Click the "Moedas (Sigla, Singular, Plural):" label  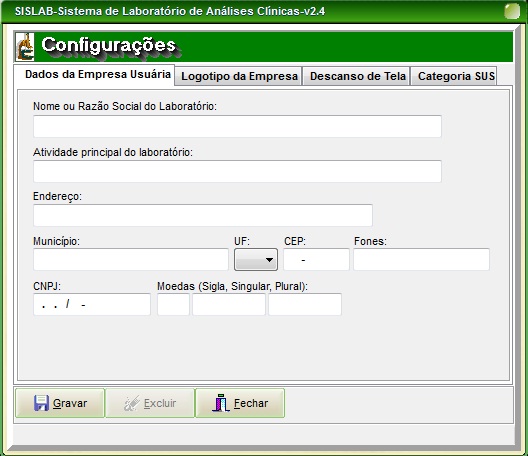[232, 286]
